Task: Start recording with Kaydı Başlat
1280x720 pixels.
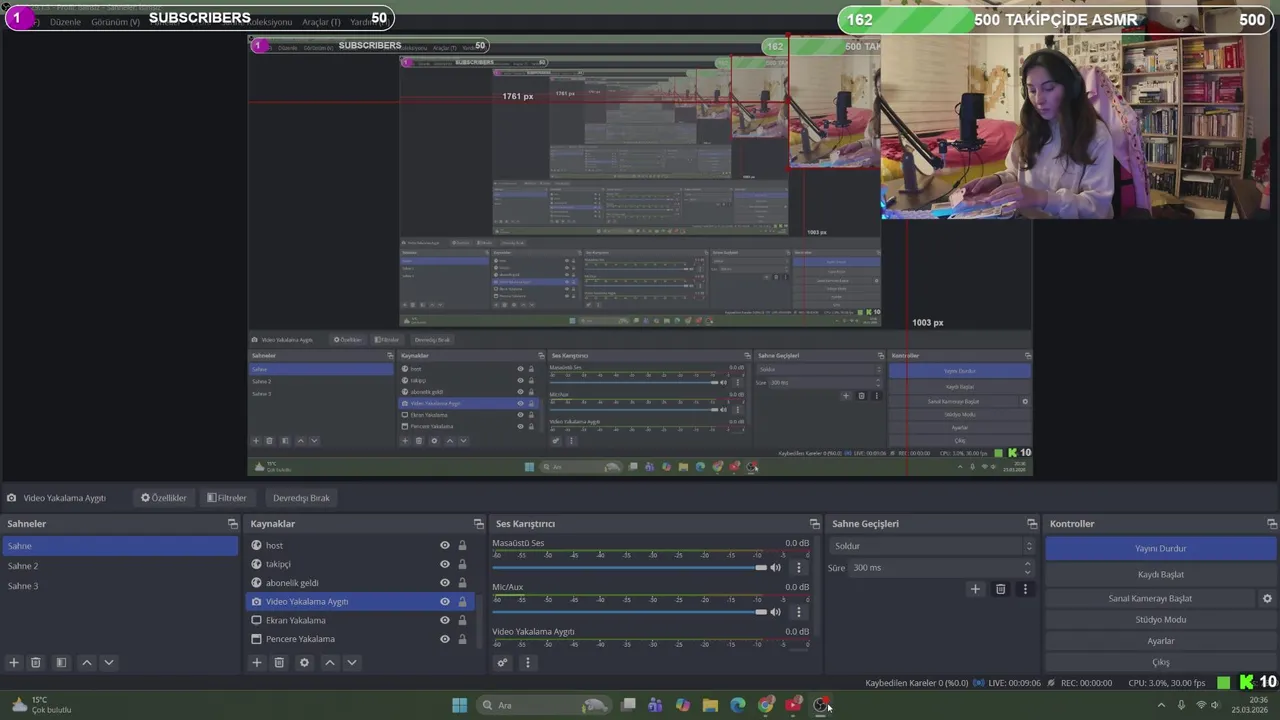Action: coord(1161,575)
